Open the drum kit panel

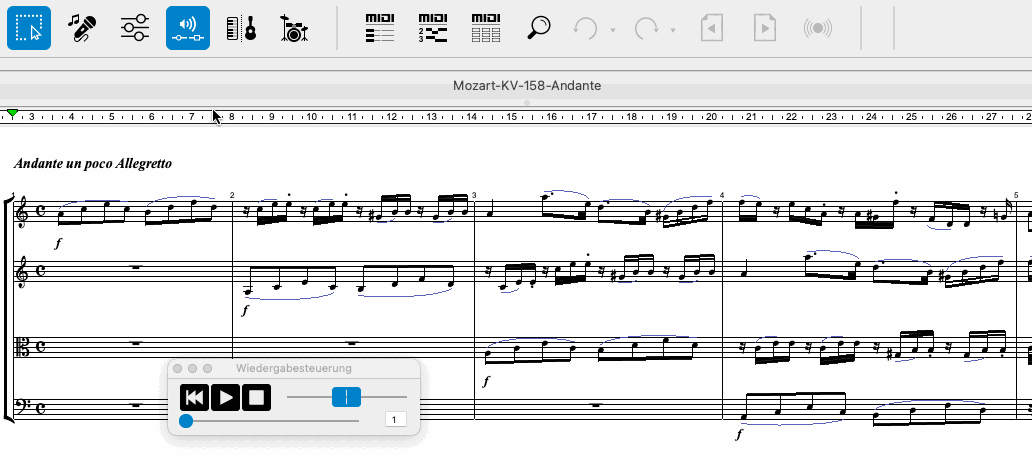(294, 28)
